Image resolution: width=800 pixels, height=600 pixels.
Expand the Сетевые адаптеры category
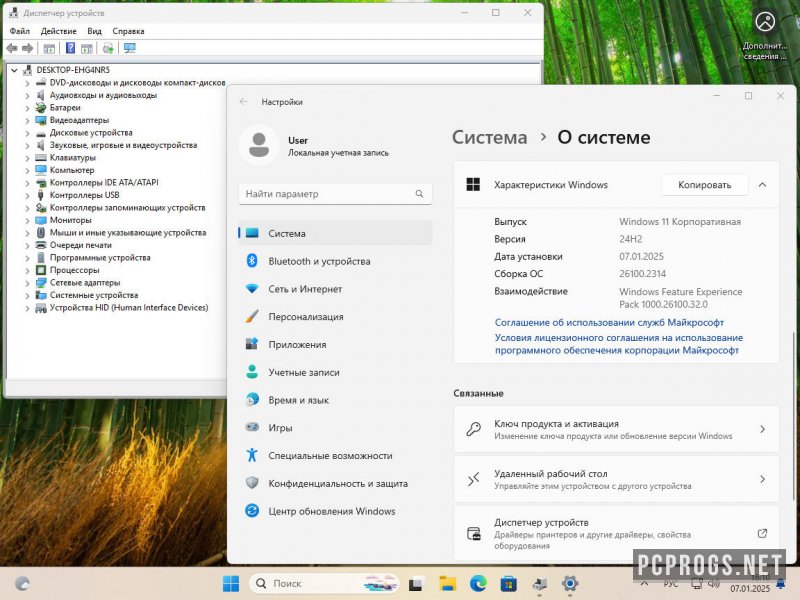tap(27, 283)
